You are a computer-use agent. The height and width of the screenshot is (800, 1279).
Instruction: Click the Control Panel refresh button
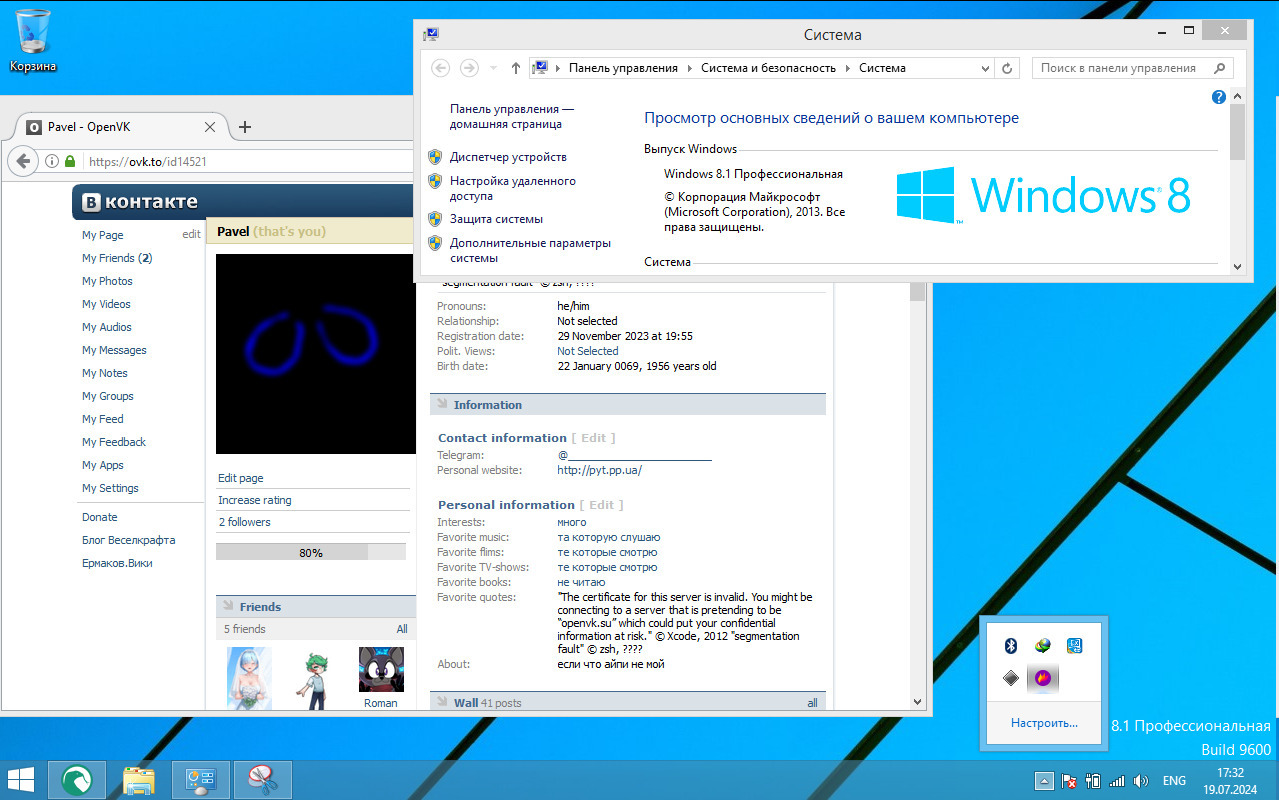click(1007, 68)
